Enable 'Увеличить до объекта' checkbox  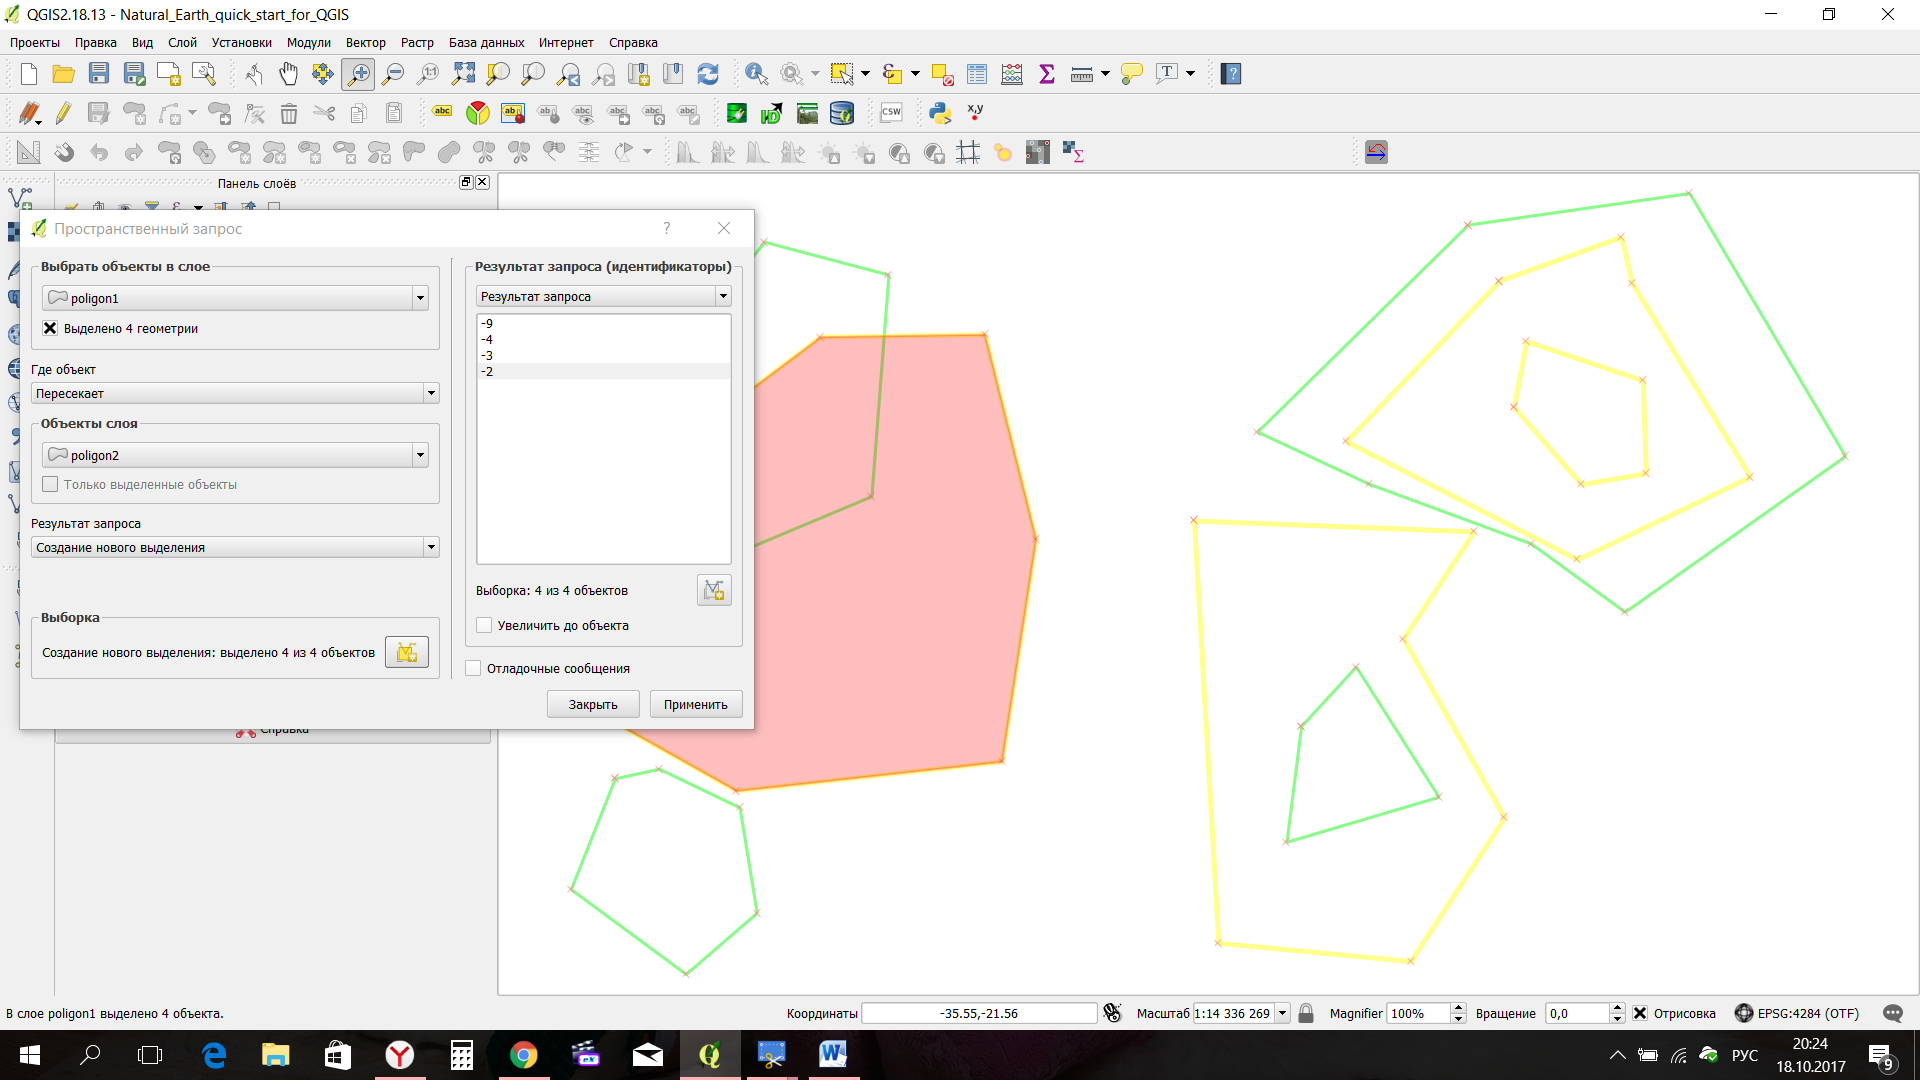pyautogui.click(x=485, y=625)
